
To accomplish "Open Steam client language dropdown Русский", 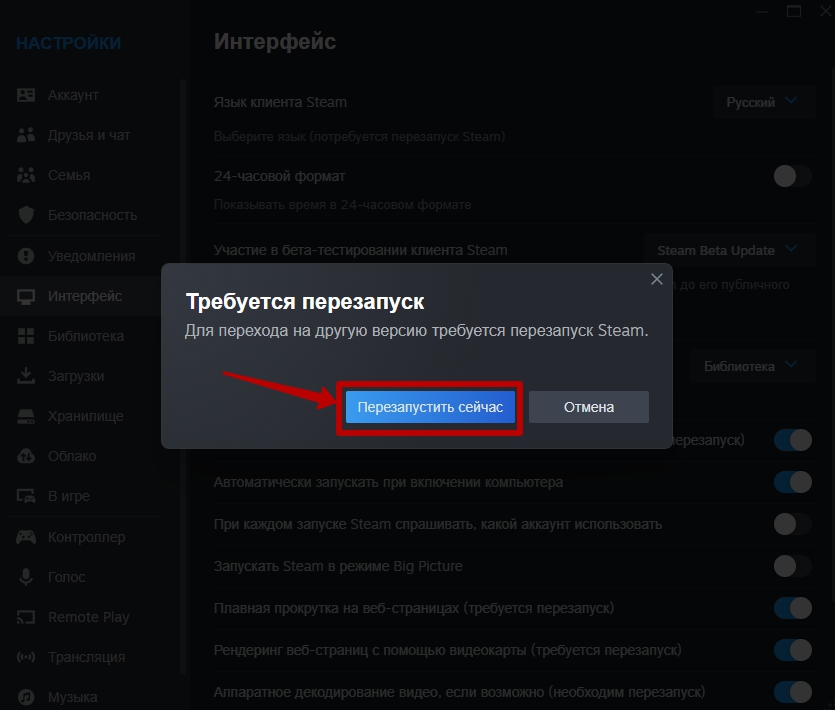I will click(764, 102).
